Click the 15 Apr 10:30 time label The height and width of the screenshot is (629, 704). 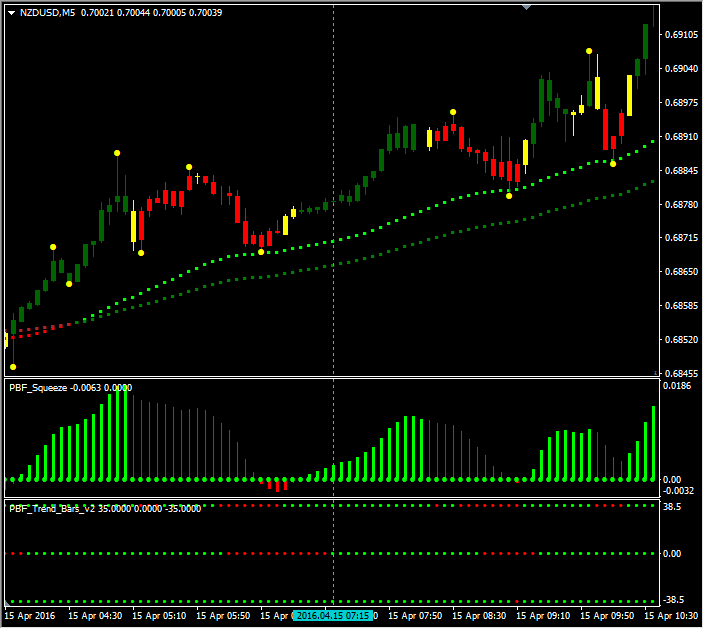pyautogui.click(x=671, y=616)
